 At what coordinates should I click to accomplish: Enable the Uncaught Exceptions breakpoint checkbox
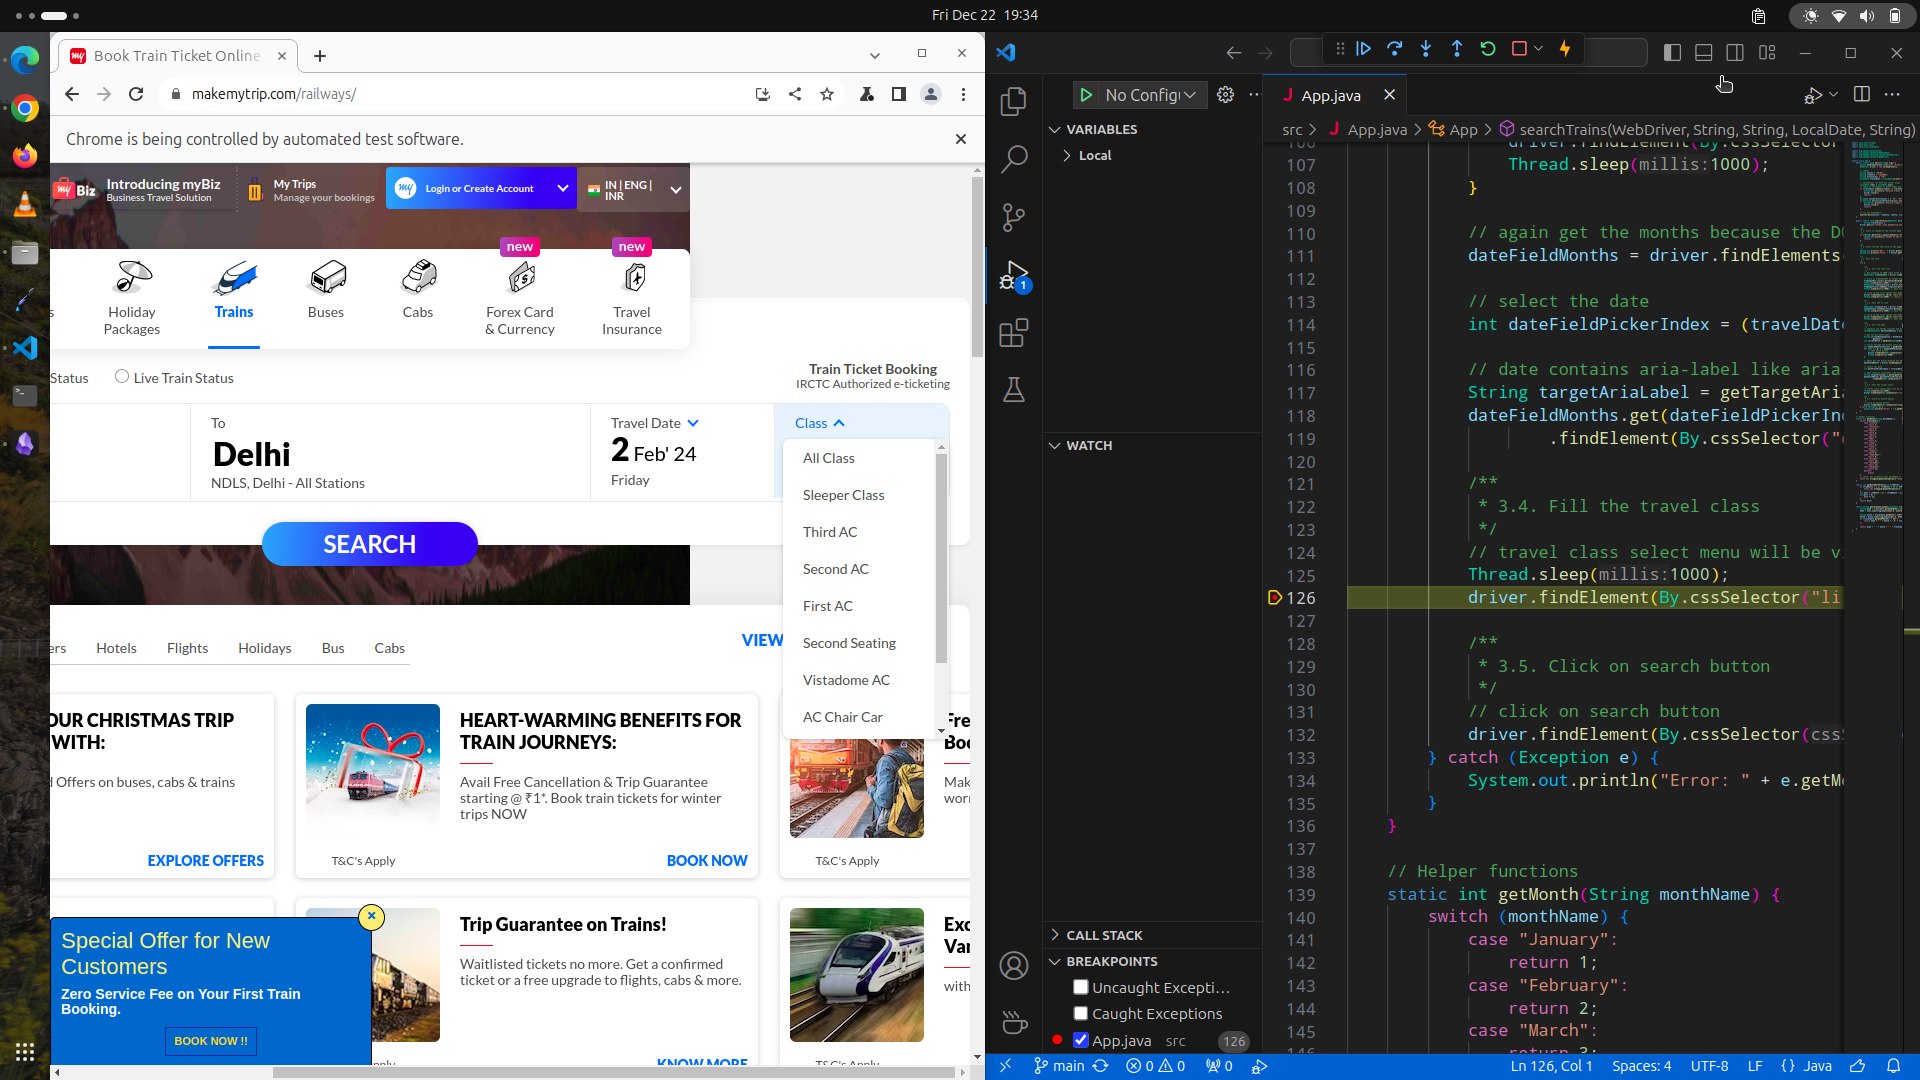(1080, 987)
